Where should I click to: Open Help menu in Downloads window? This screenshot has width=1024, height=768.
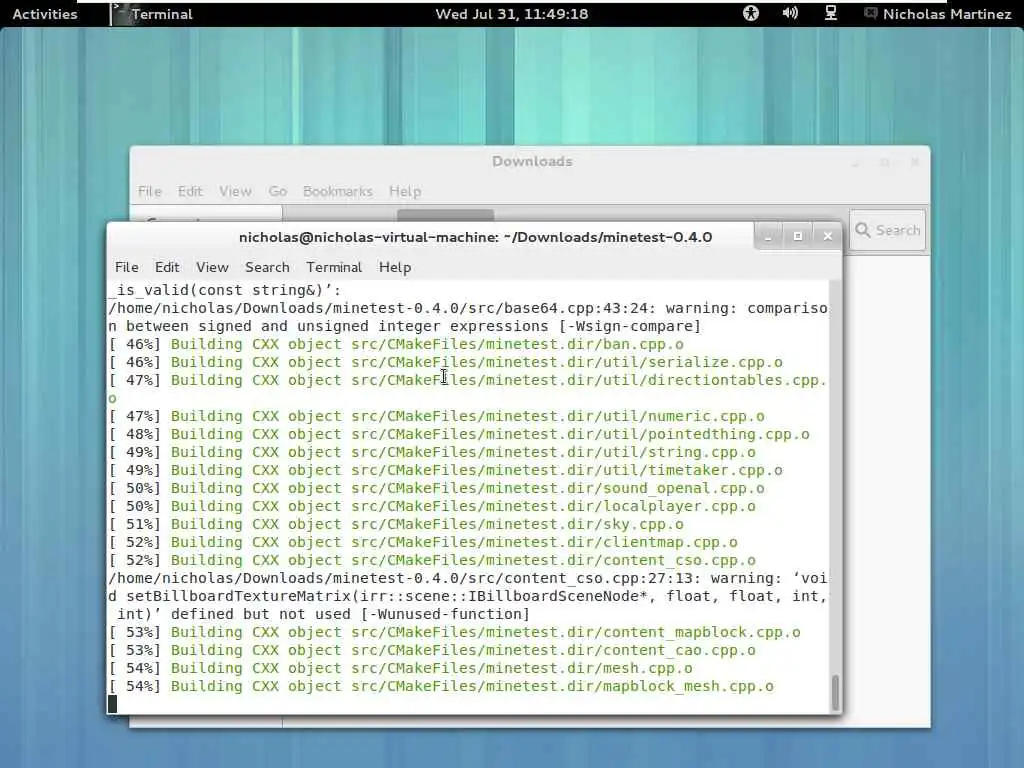(405, 191)
